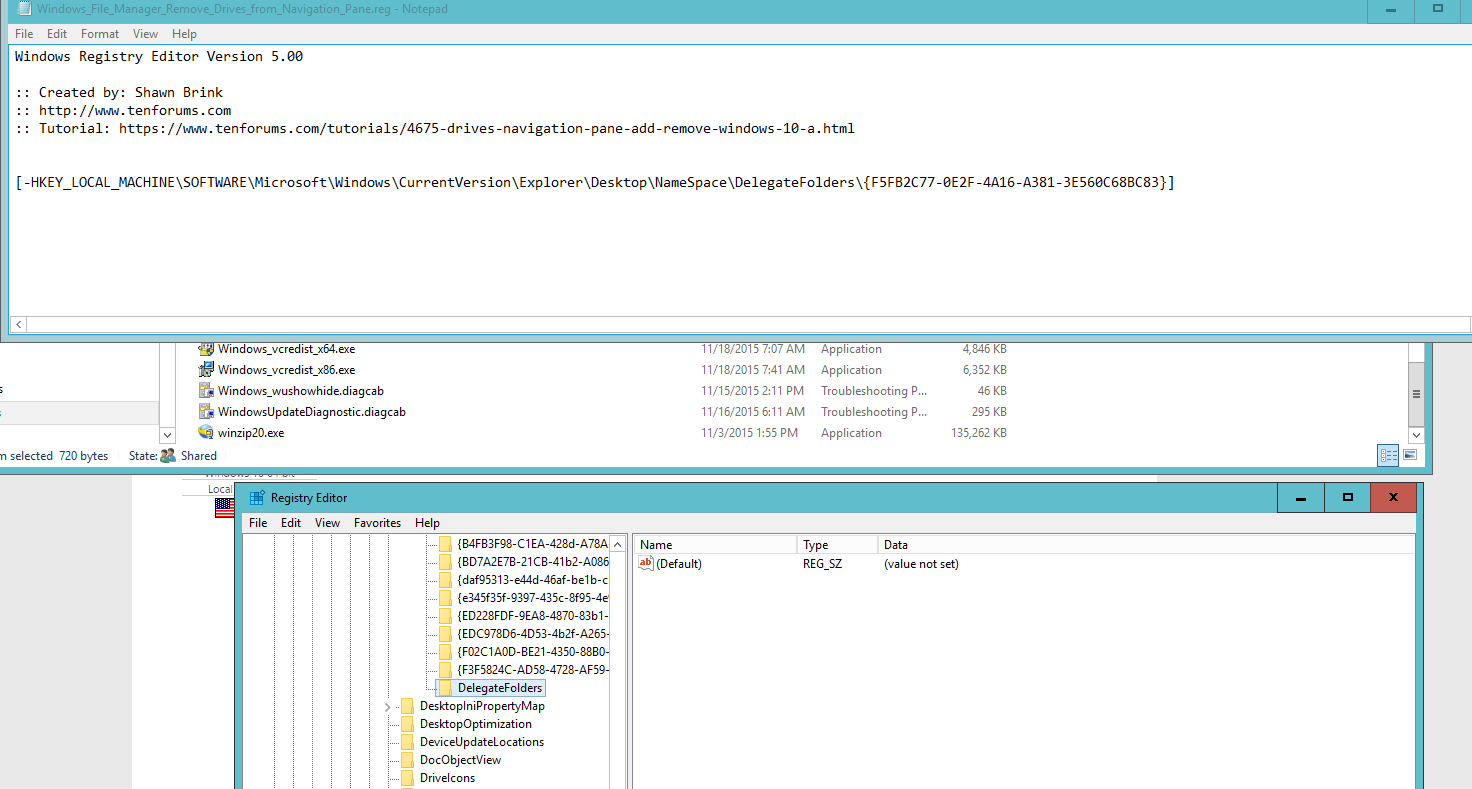Viewport: 1472px width, 789px height.
Task: Place cursor in tenforums tutorial URL line
Action: (435, 128)
